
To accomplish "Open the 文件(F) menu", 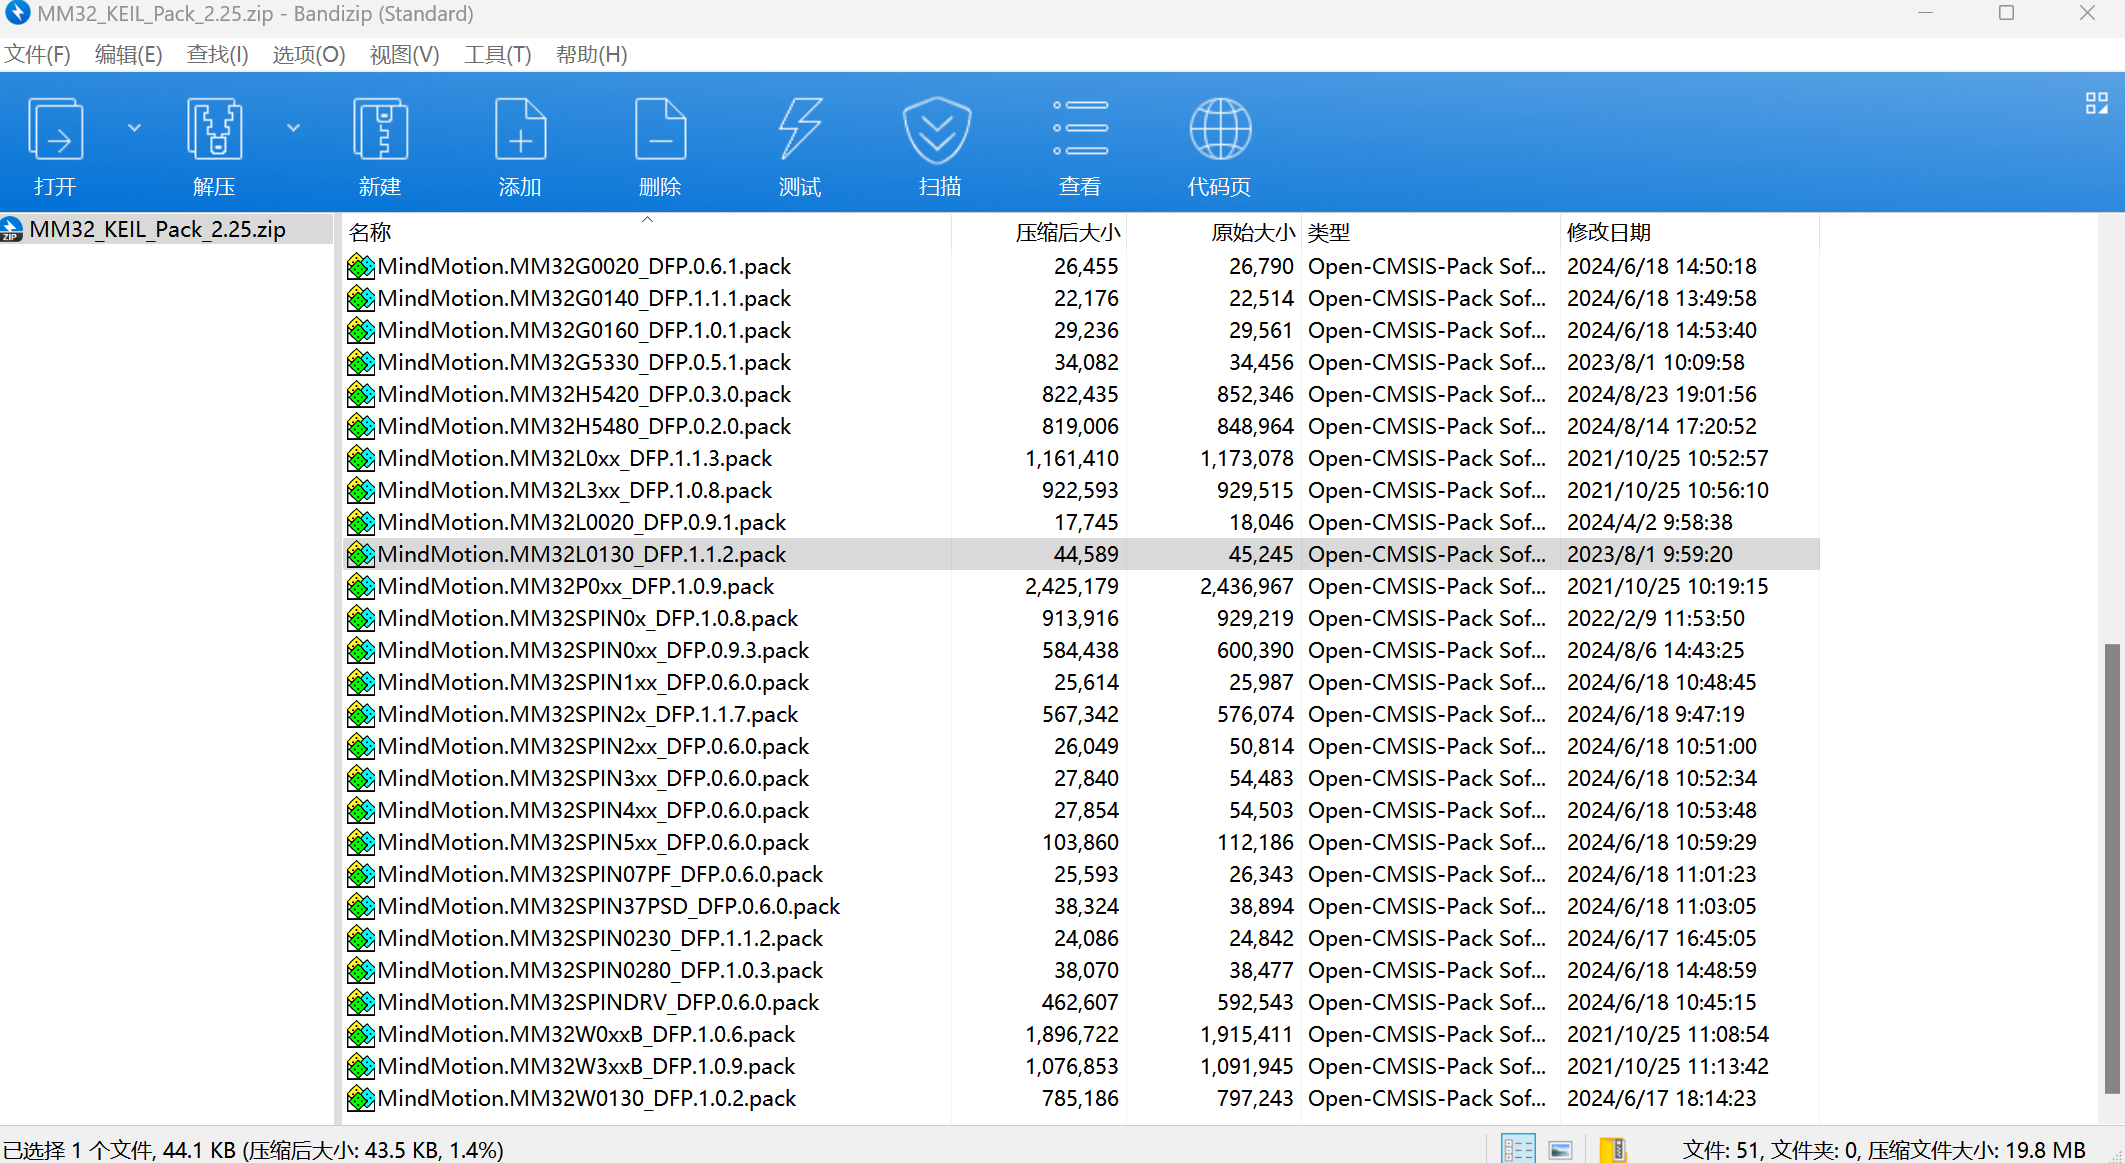I will coord(38,55).
